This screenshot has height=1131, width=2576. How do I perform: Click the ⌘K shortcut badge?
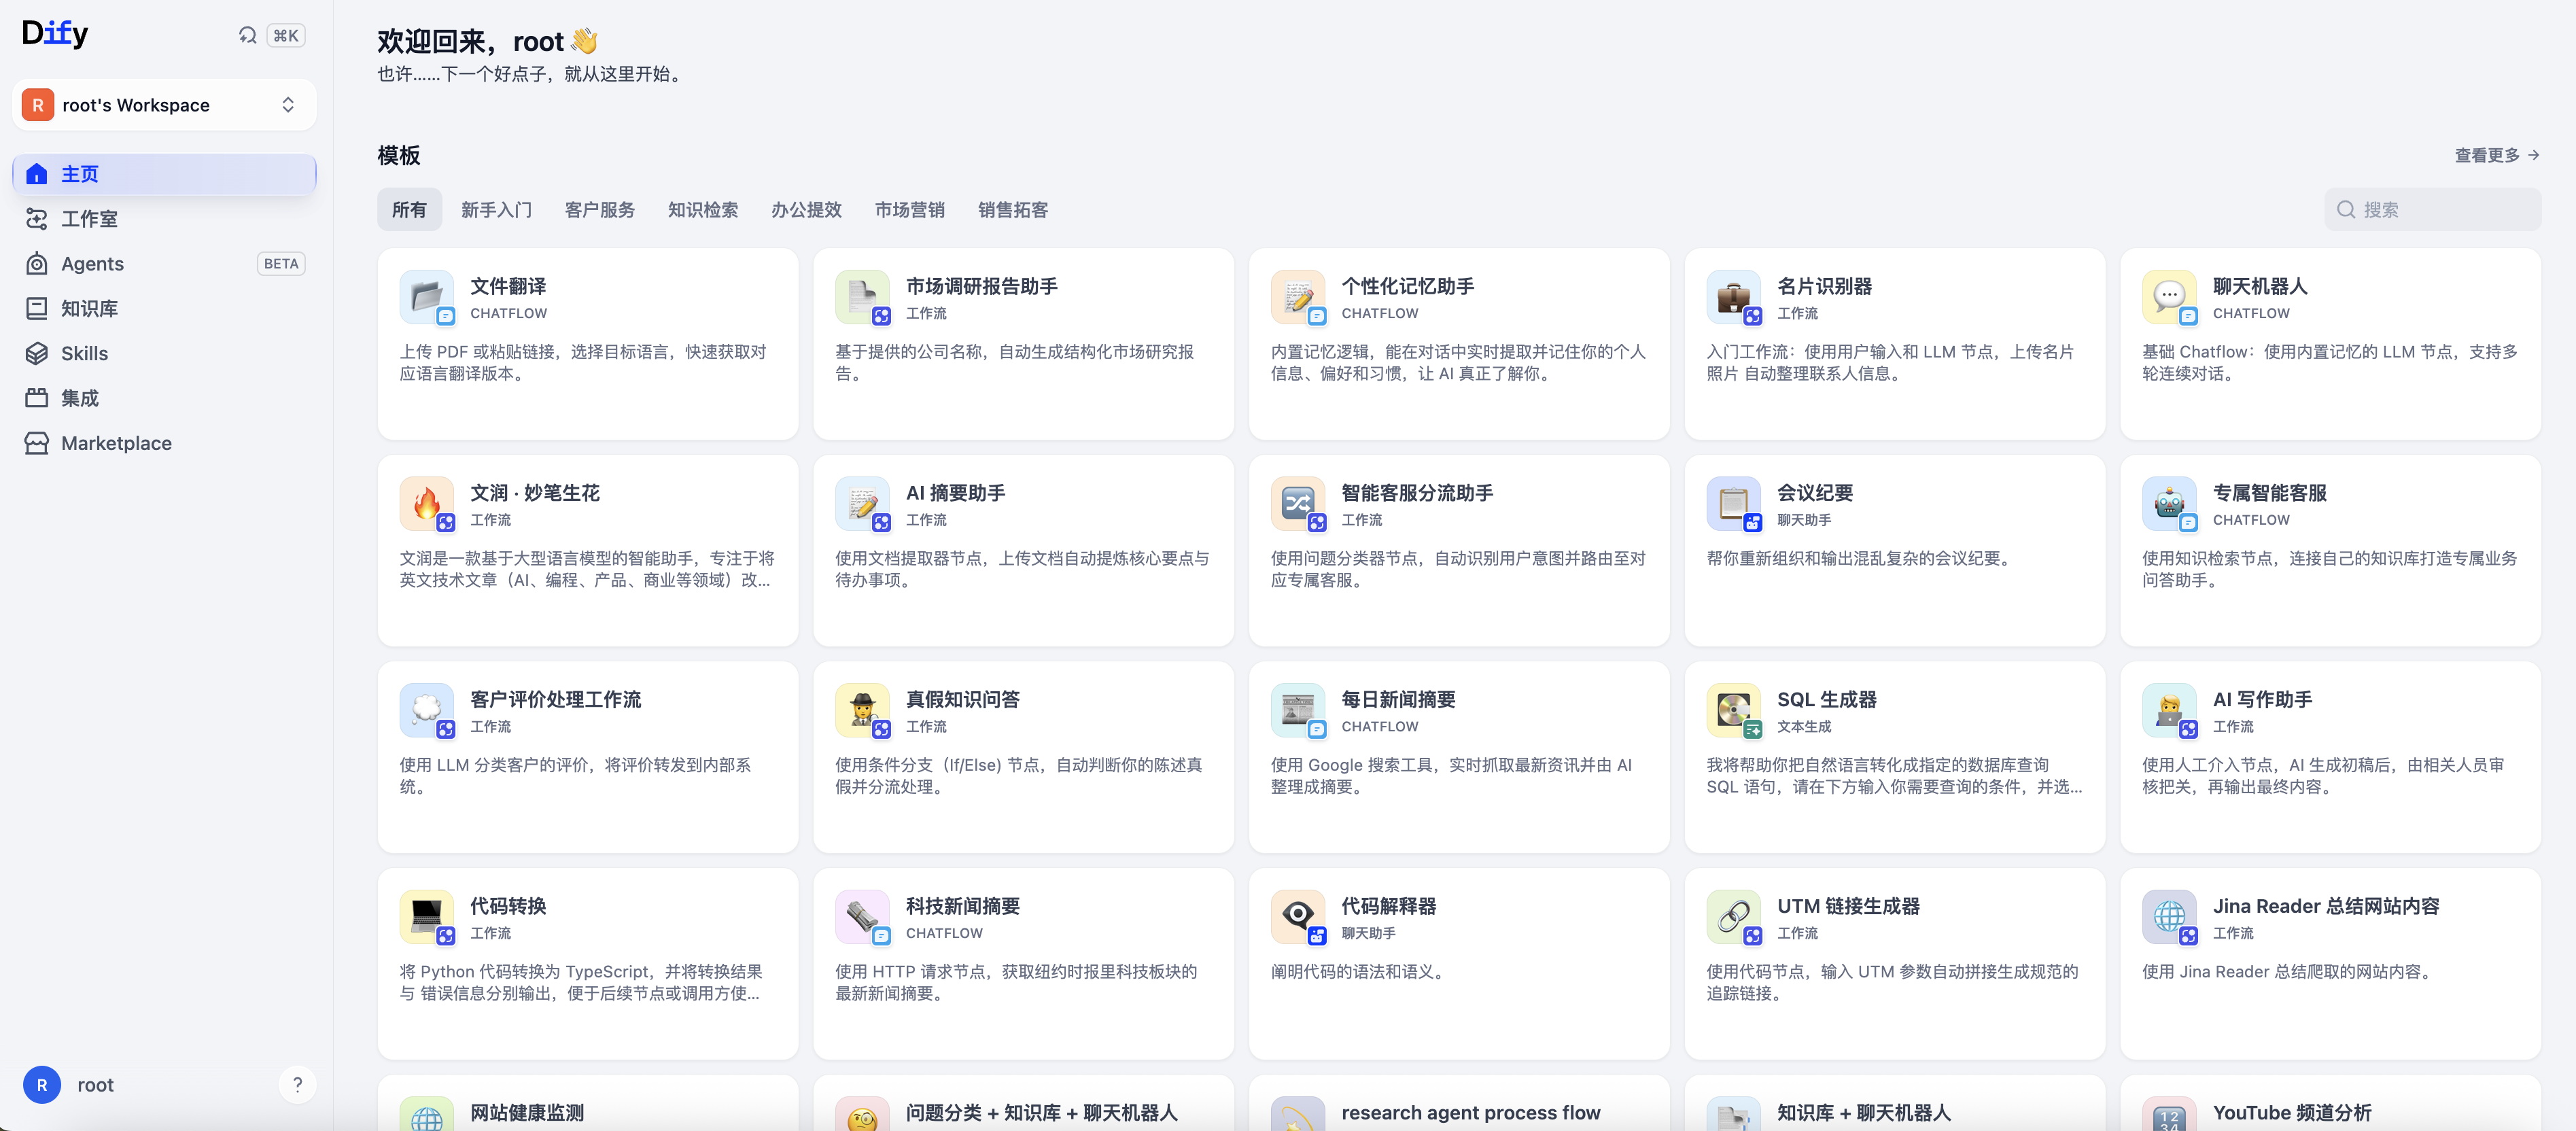285,35
